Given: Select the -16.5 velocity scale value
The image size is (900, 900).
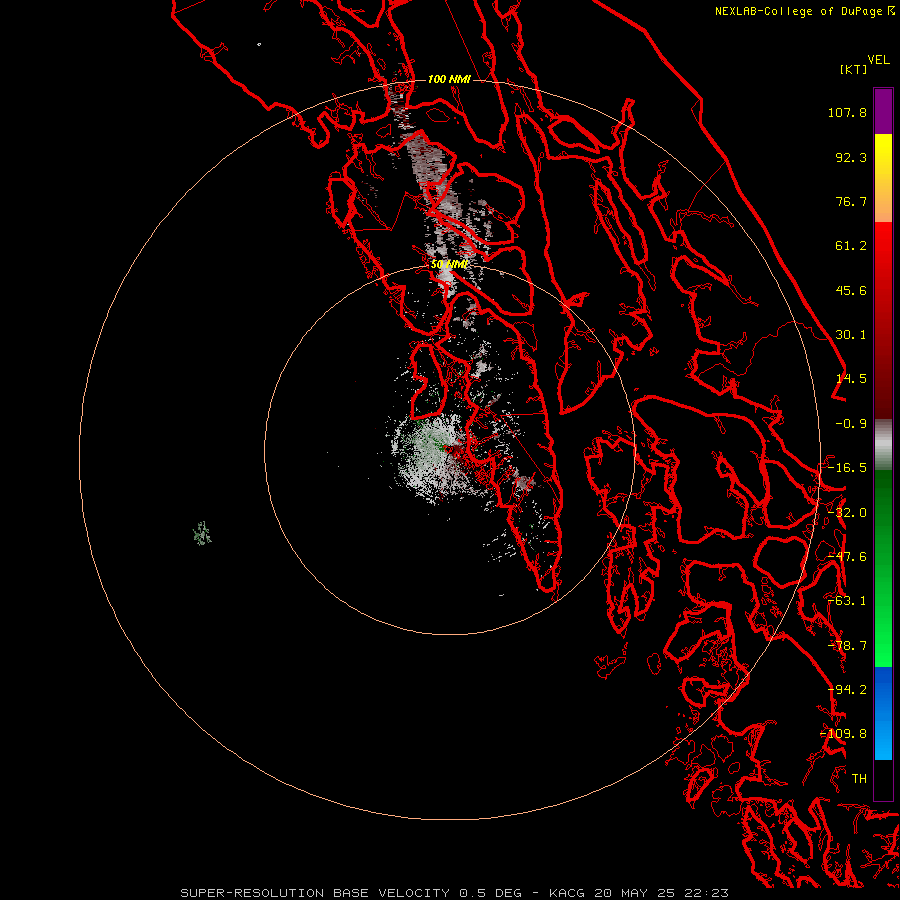Looking at the screenshot, I should point(847,468).
